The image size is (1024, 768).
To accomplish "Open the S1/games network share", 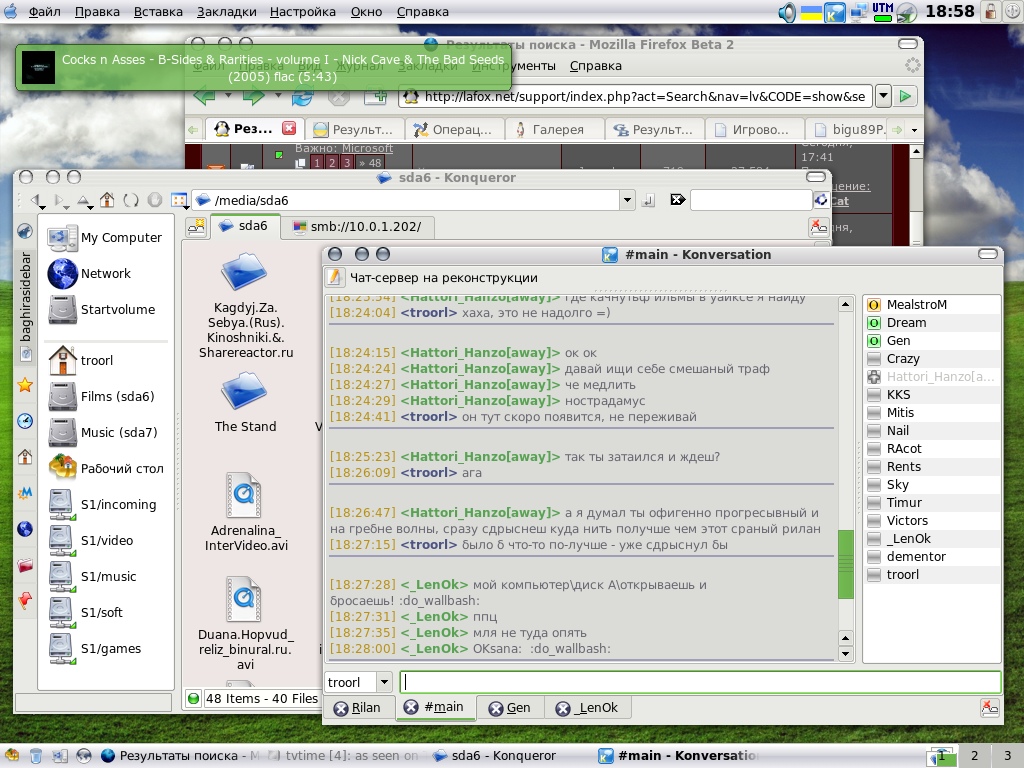I will tap(95, 649).
